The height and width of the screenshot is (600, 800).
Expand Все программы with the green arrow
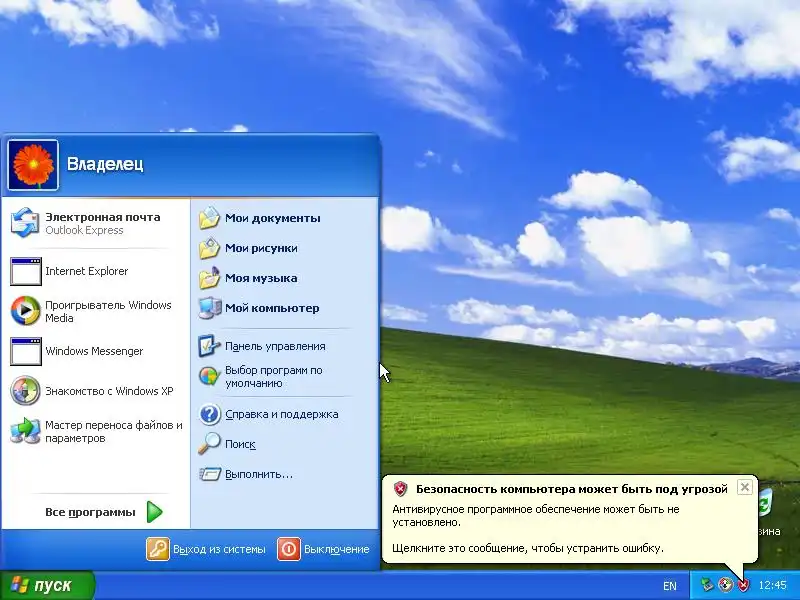coord(155,512)
